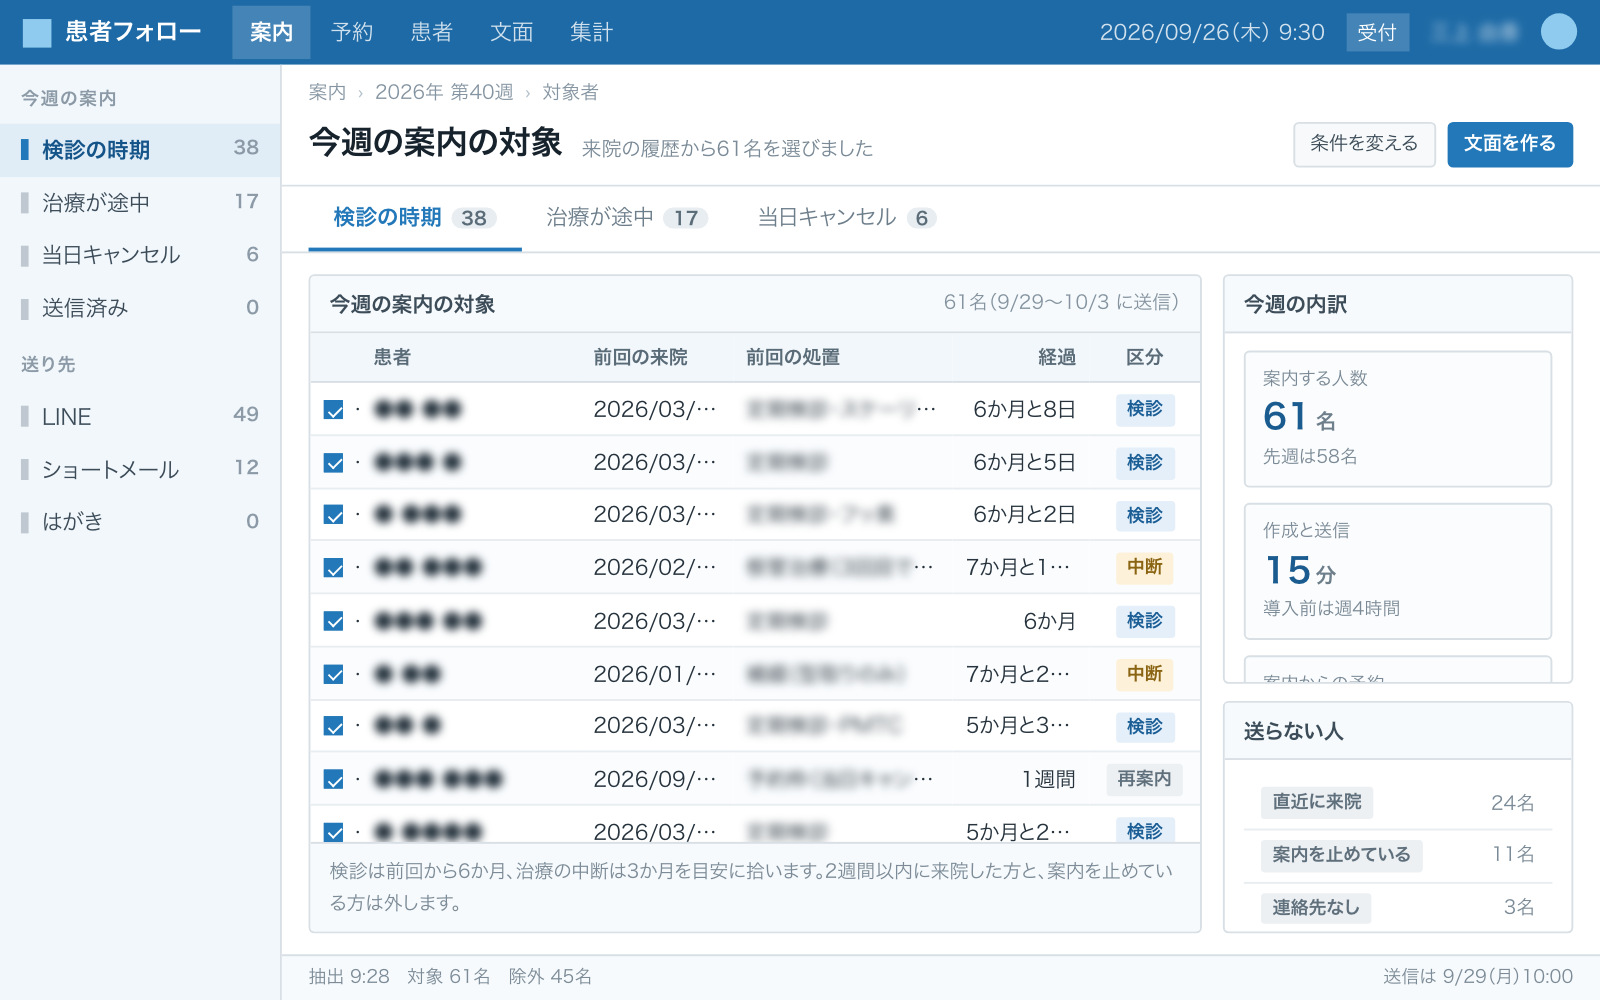Select ショートメール destination in sidebar
This screenshot has width=1600, height=1000.
coord(140,469)
